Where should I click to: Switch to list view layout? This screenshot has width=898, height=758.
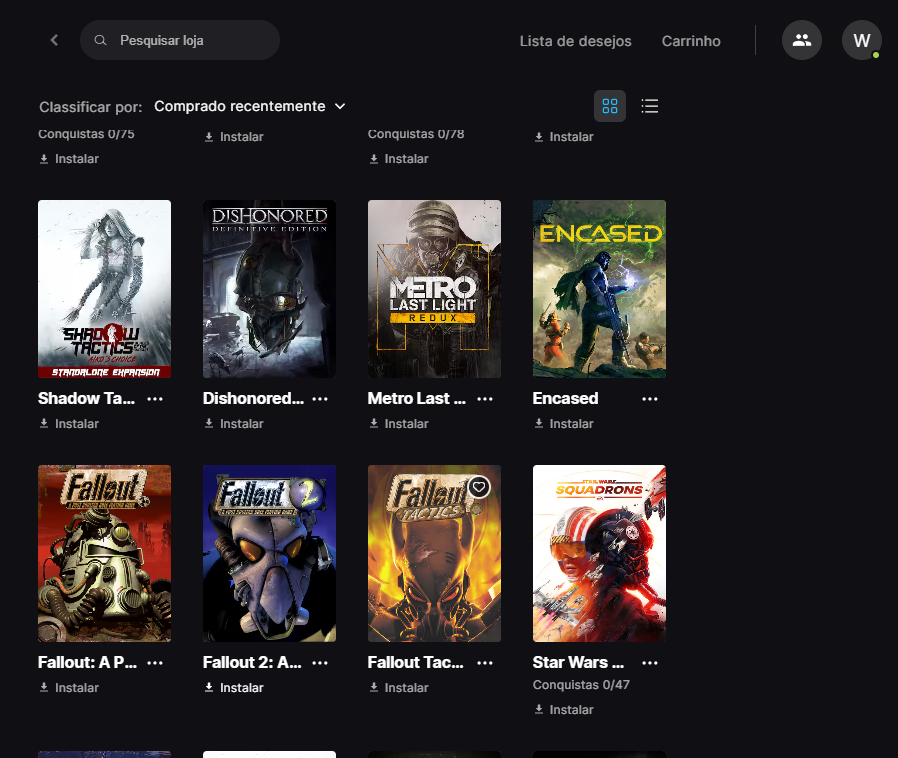650,106
